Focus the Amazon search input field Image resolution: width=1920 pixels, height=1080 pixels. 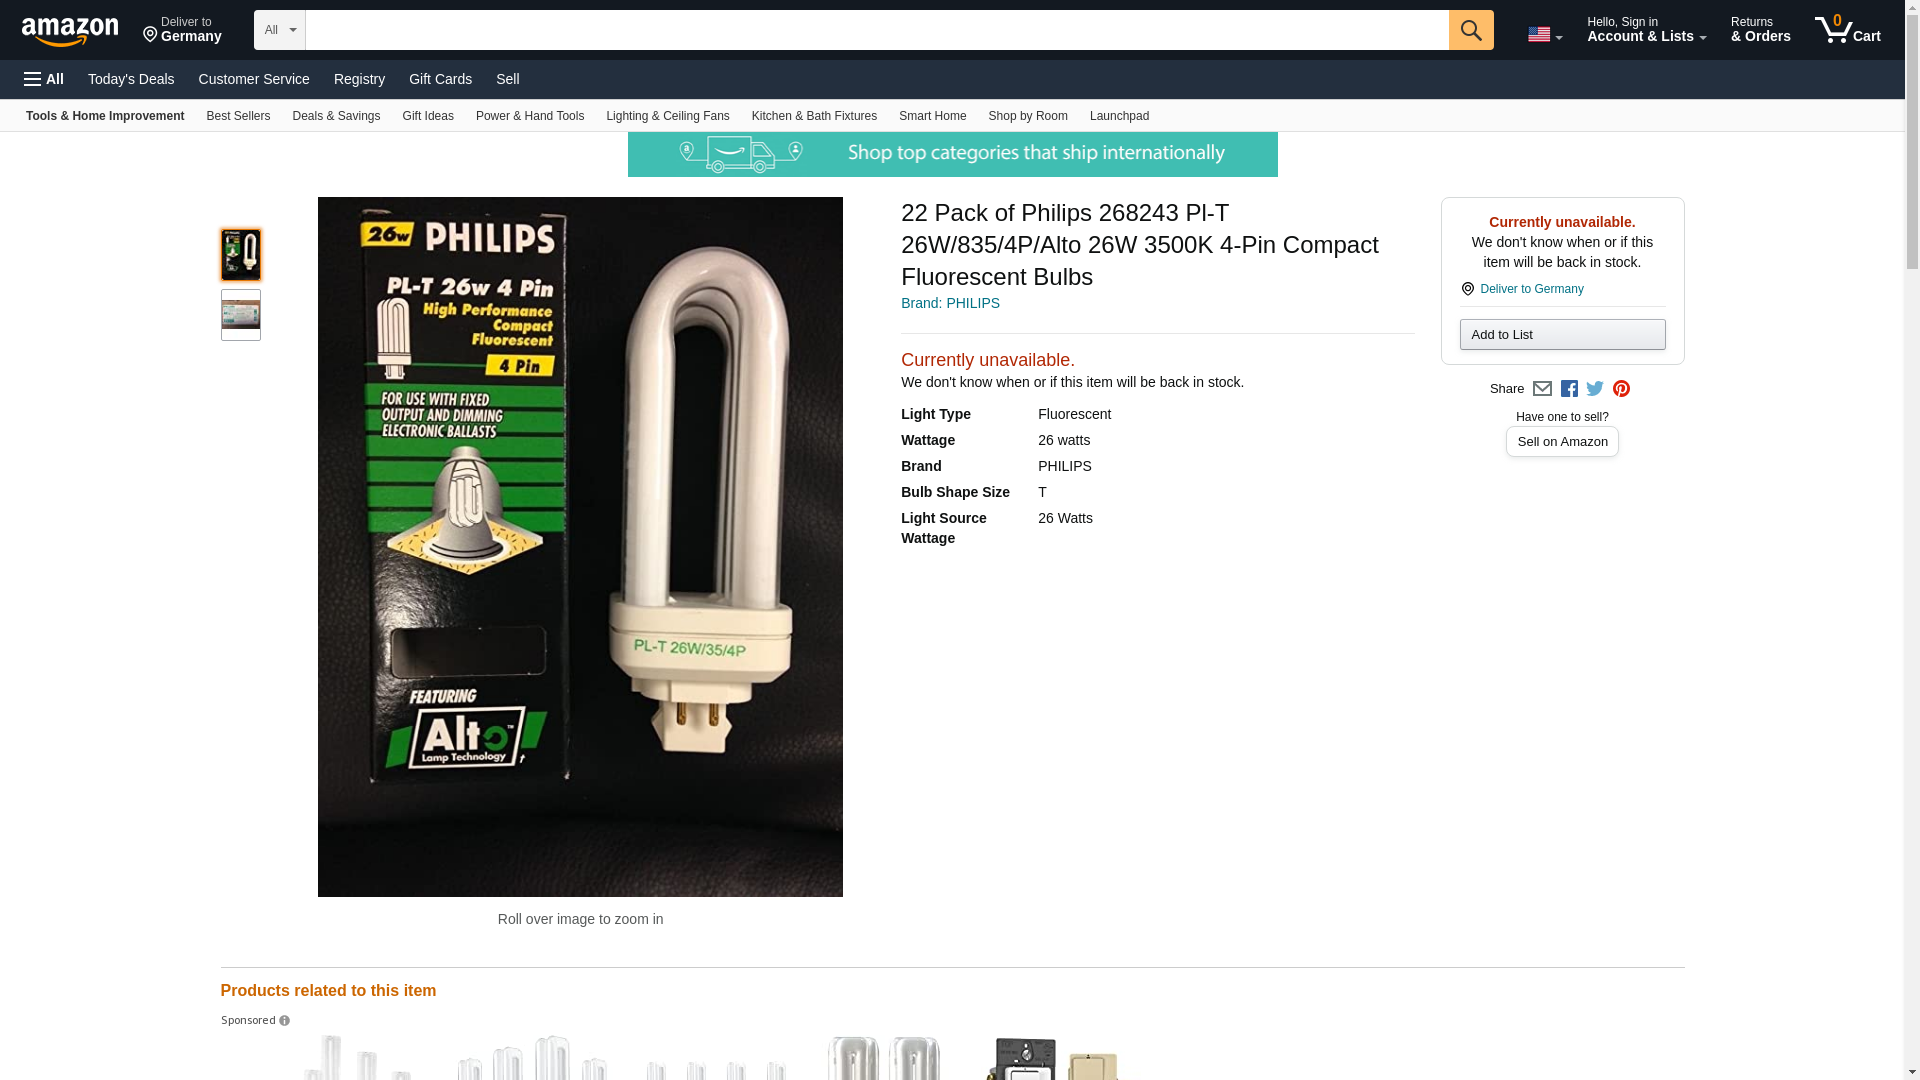tap(877, 30)
